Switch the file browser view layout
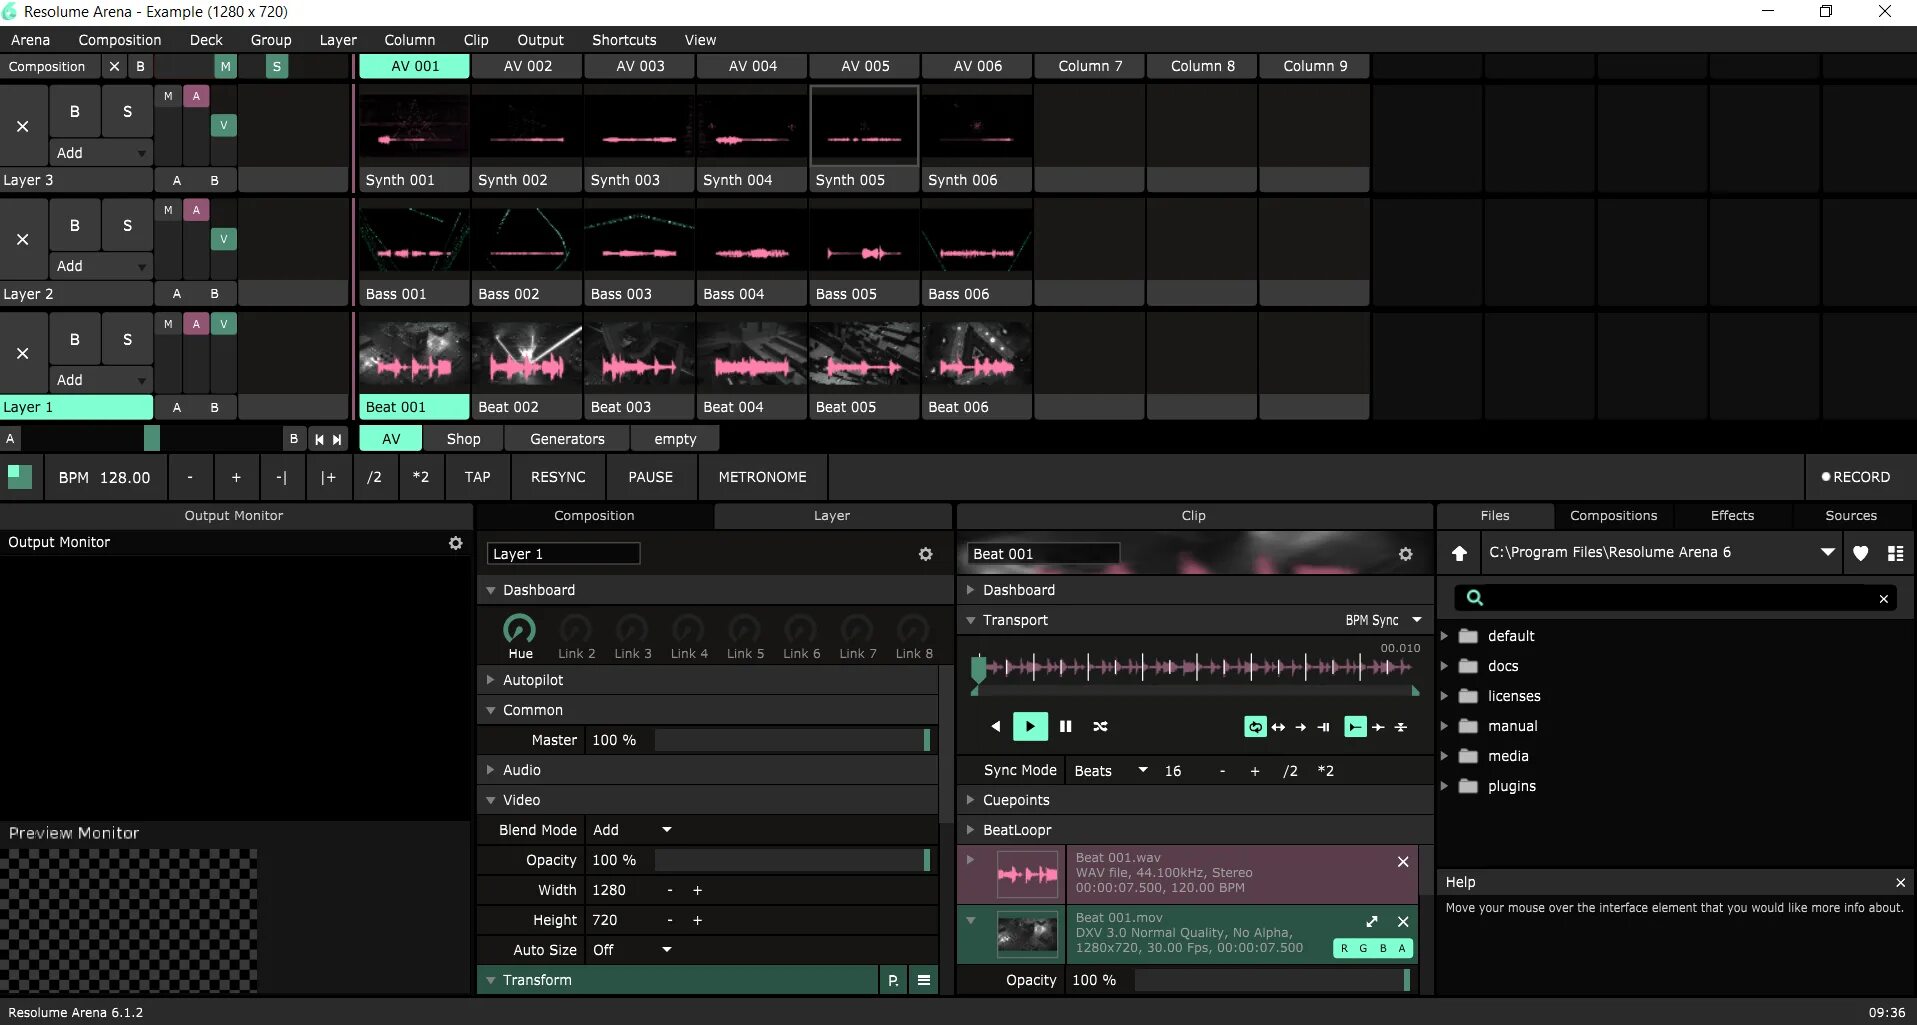Image resolution: width=1917 pixels, height=1025 pixels. coord(1895,553)
